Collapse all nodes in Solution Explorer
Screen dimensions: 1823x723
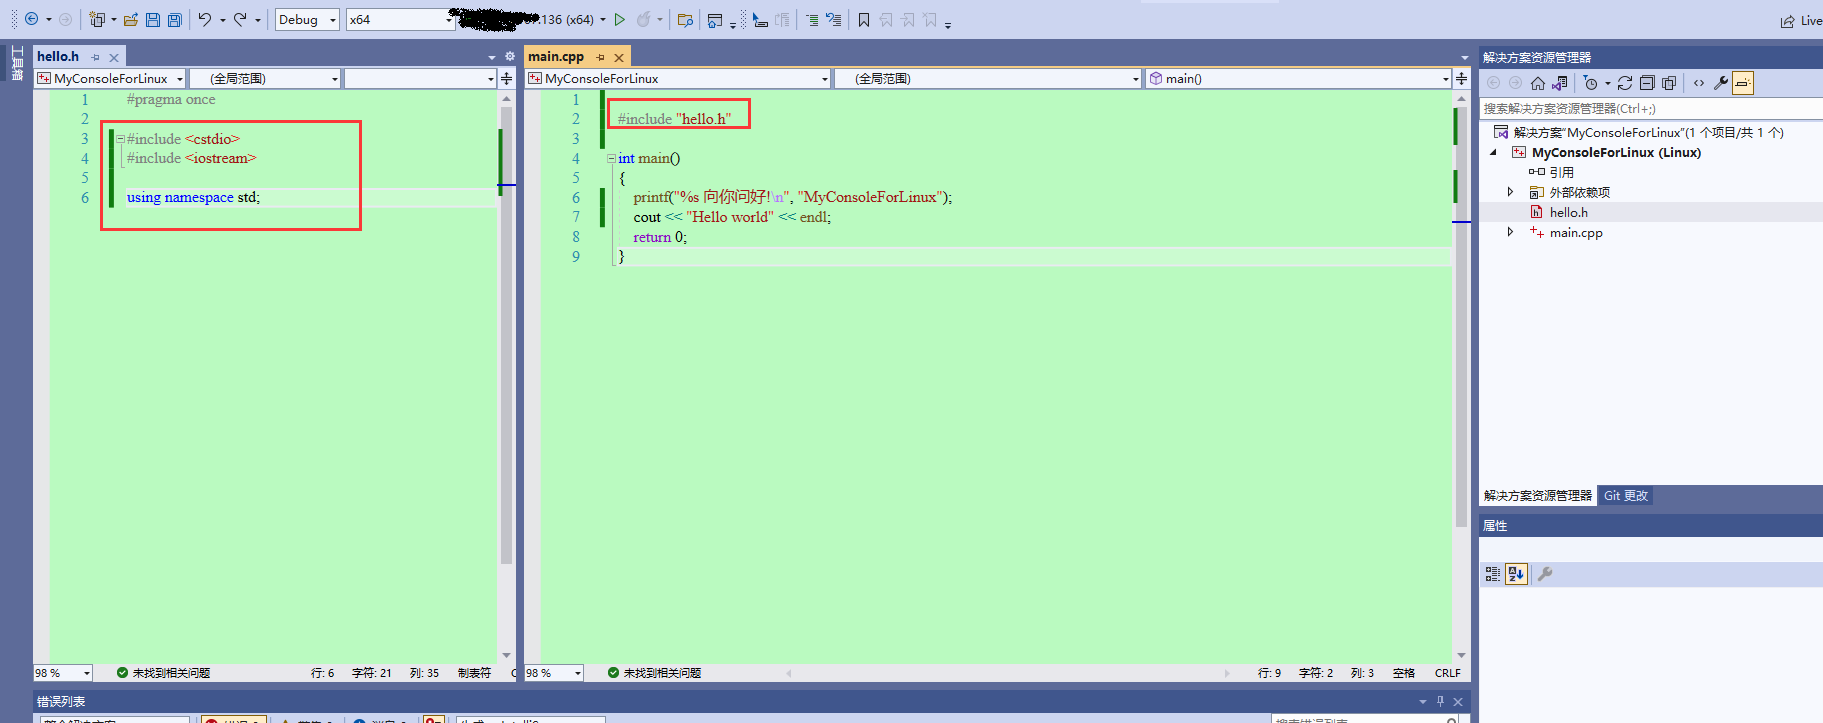pyautogui.click(x=1647, y=83)
